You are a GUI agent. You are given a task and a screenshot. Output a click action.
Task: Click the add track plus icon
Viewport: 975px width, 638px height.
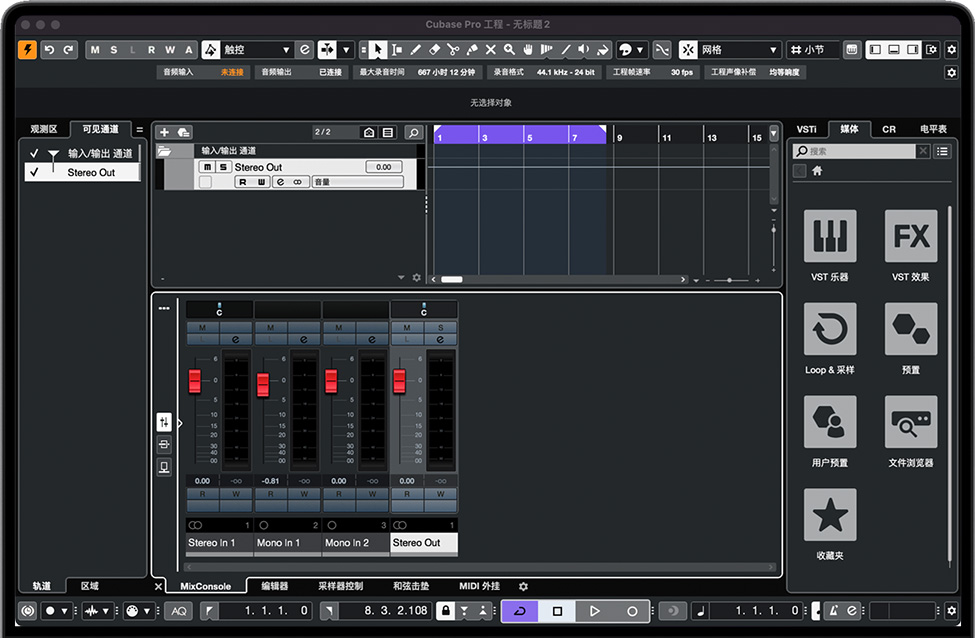(165, 132)
